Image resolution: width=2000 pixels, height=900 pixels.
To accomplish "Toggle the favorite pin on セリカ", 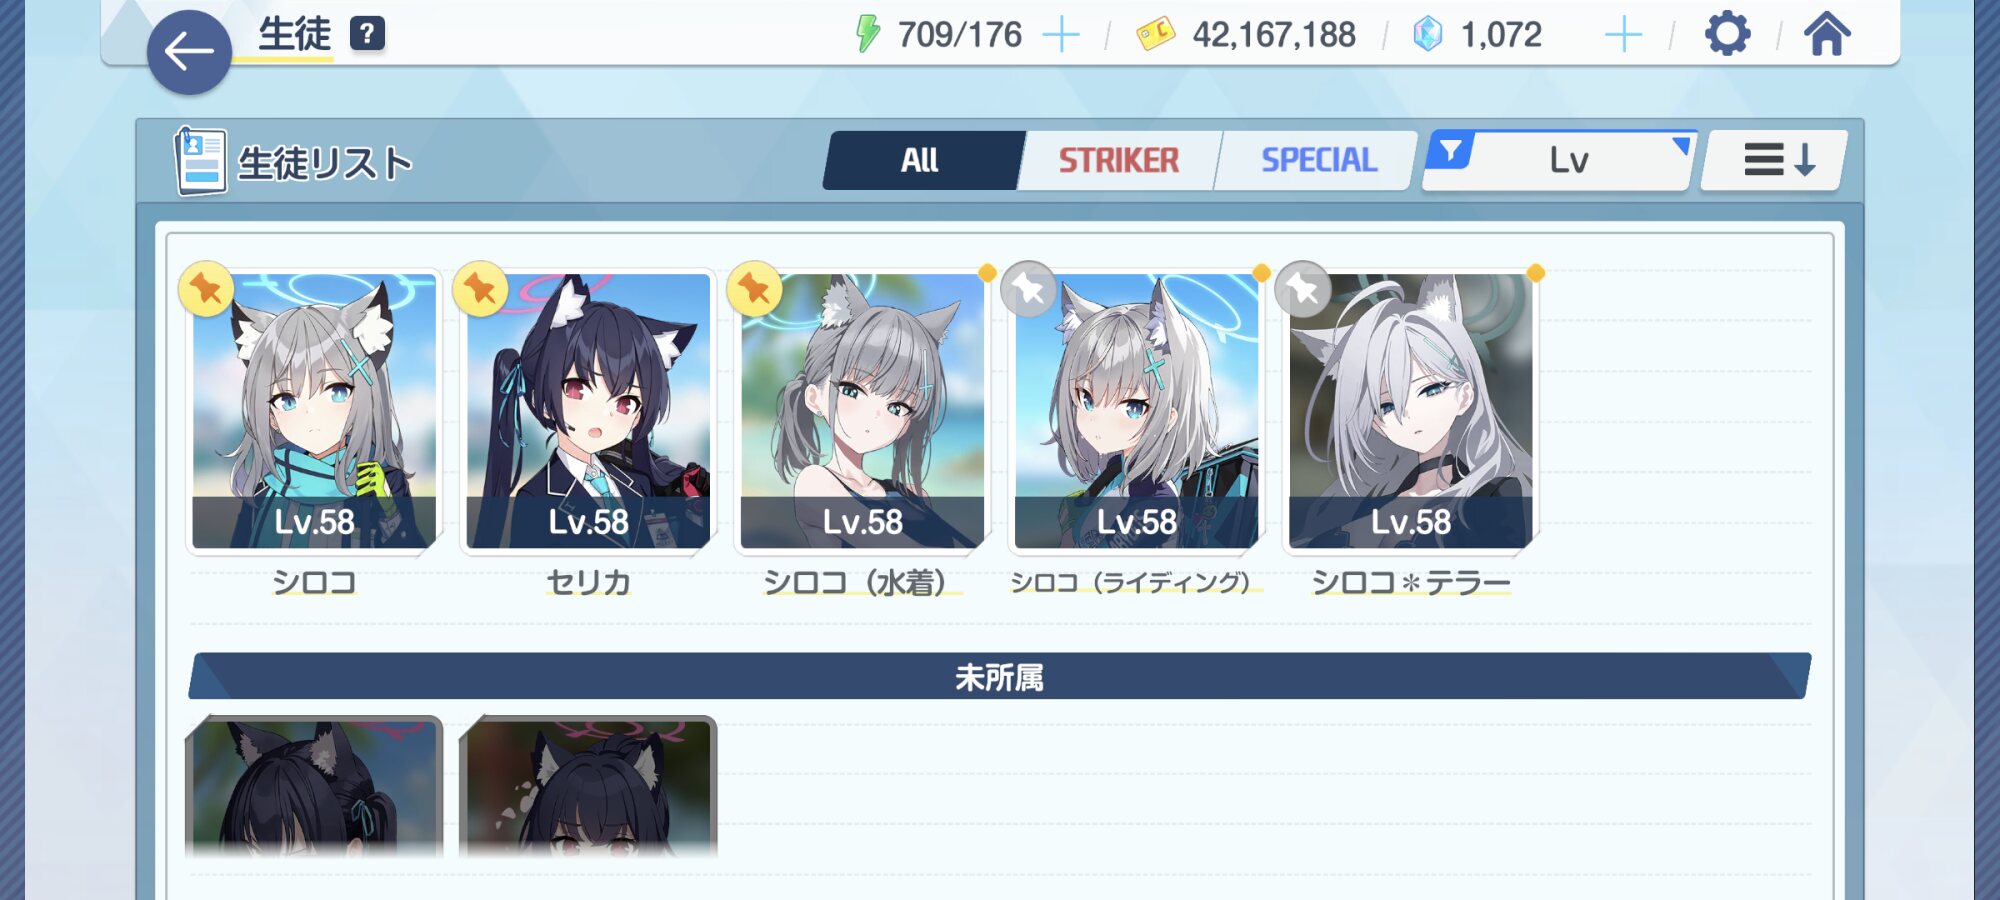I will pos(480,289).
